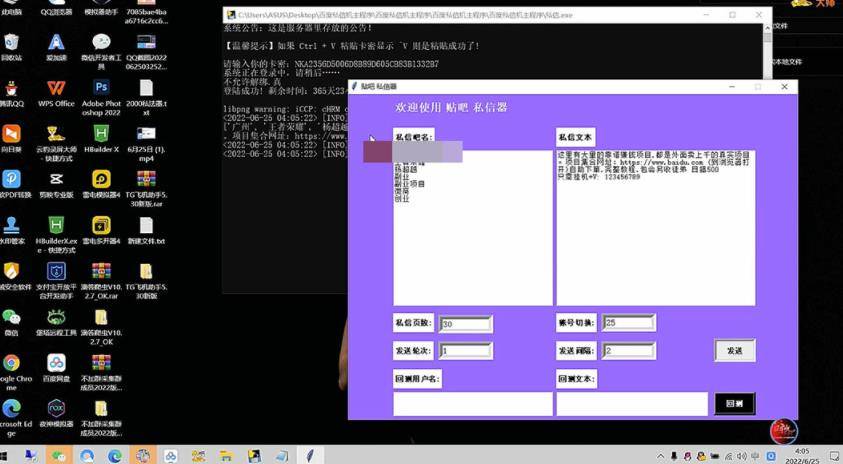Open the WeChat icon on the taskbar

click(x=59, y=456)
